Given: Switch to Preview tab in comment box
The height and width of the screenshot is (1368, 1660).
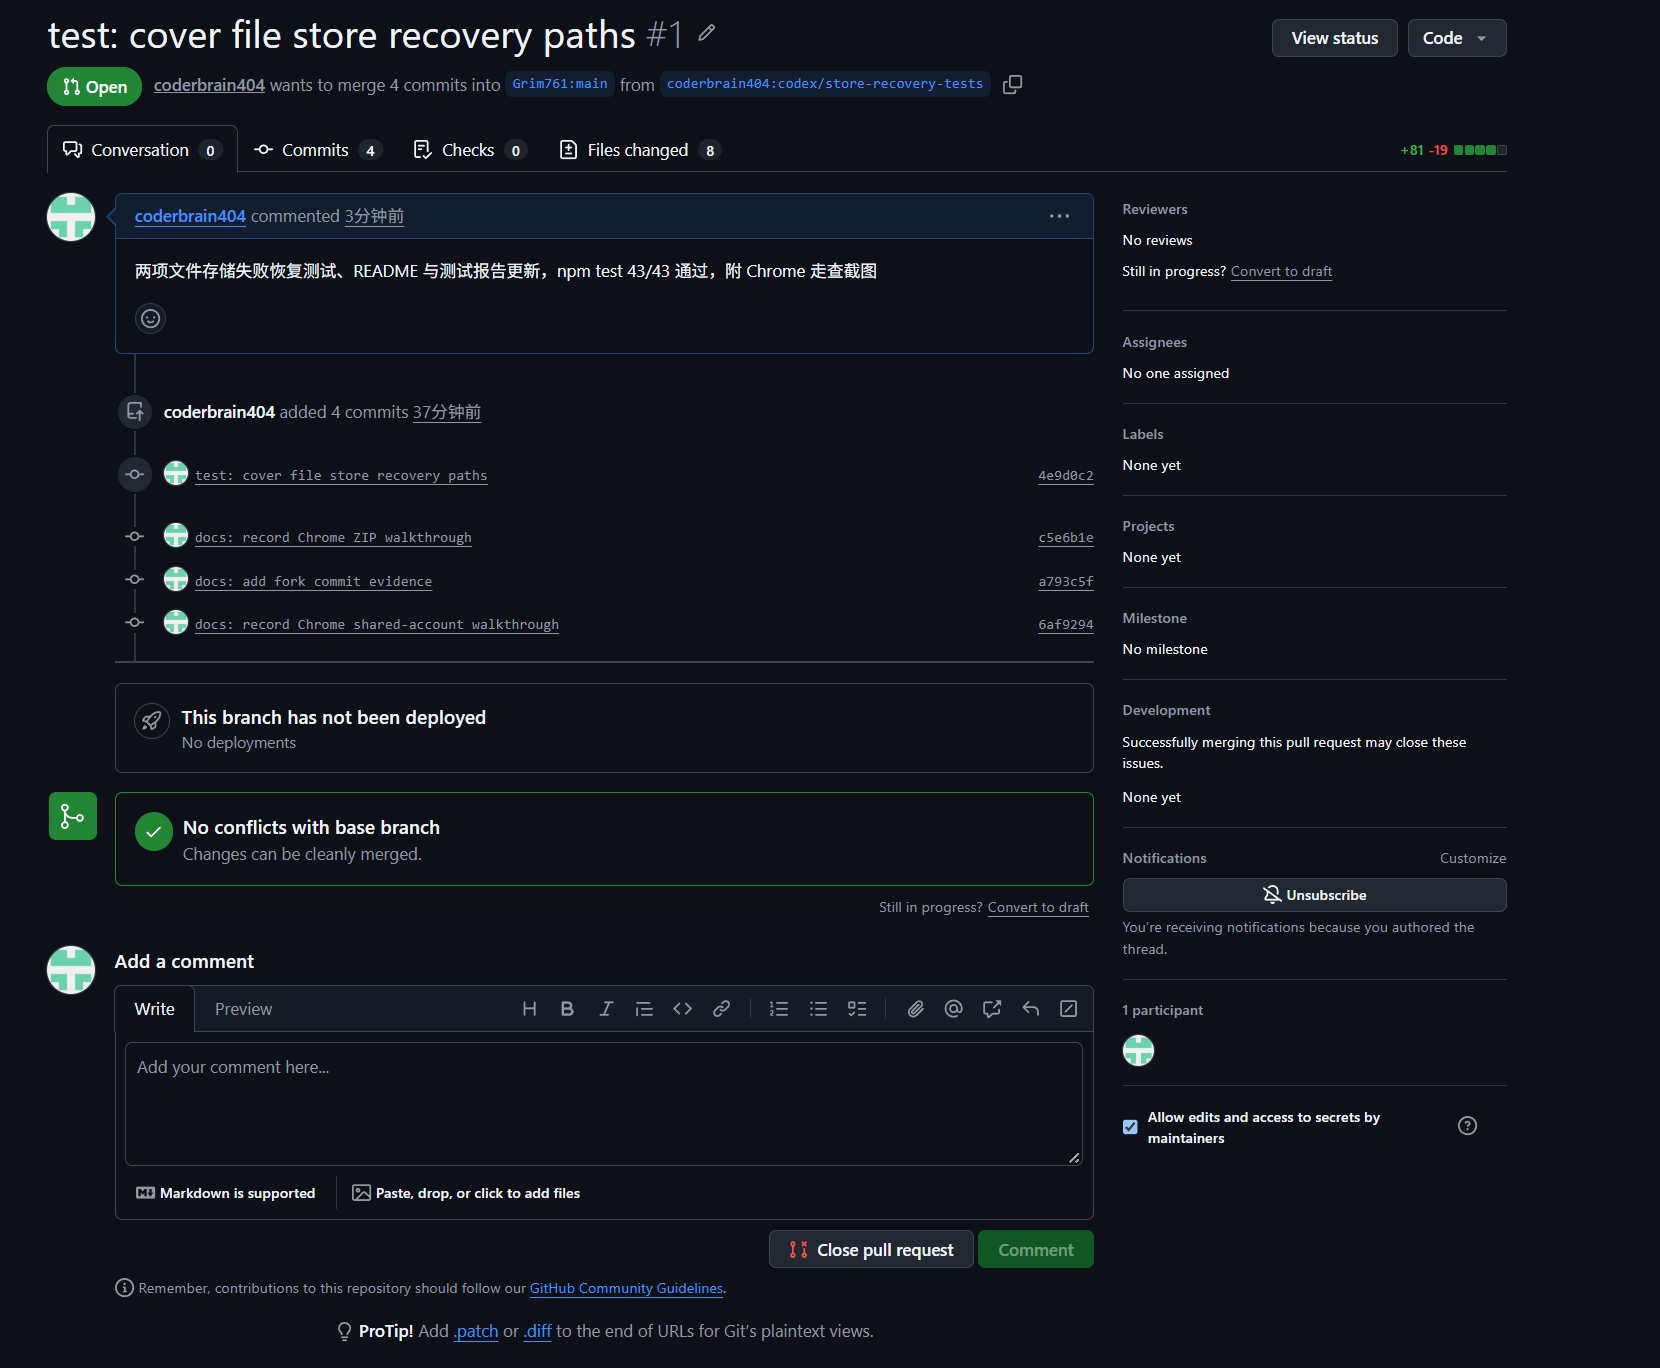Looking at the screenshot, I should (243, 1009).
